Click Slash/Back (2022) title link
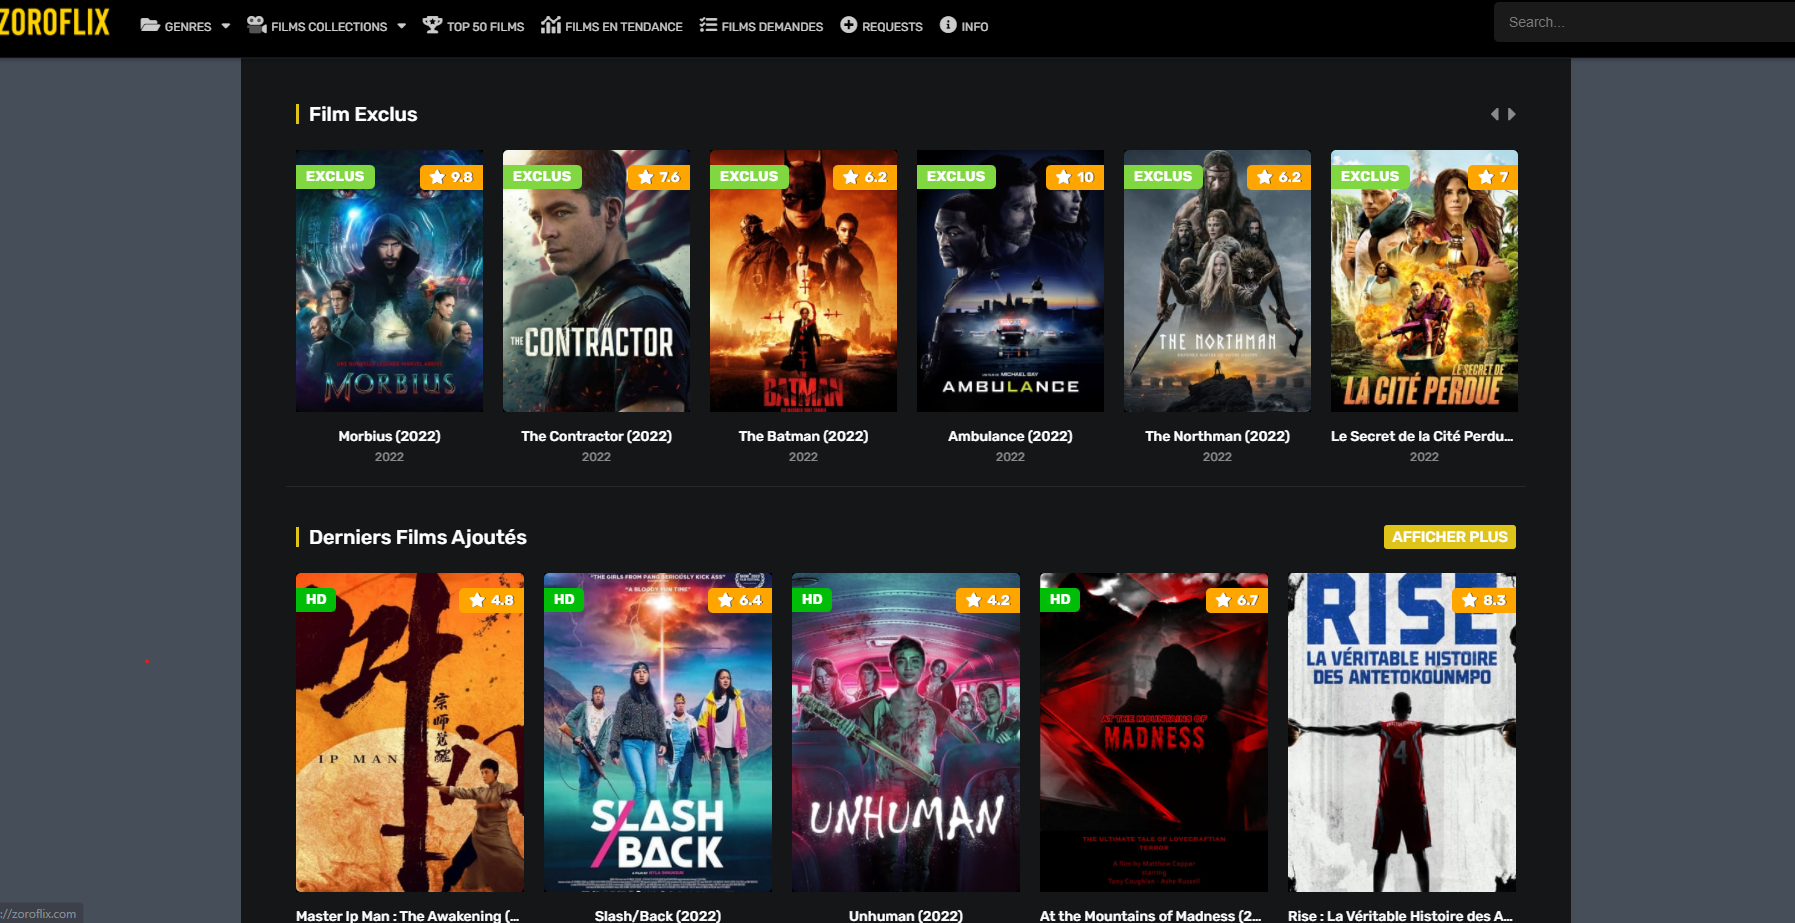Screen dimensions: 1795x923 [x=658, y=916]
